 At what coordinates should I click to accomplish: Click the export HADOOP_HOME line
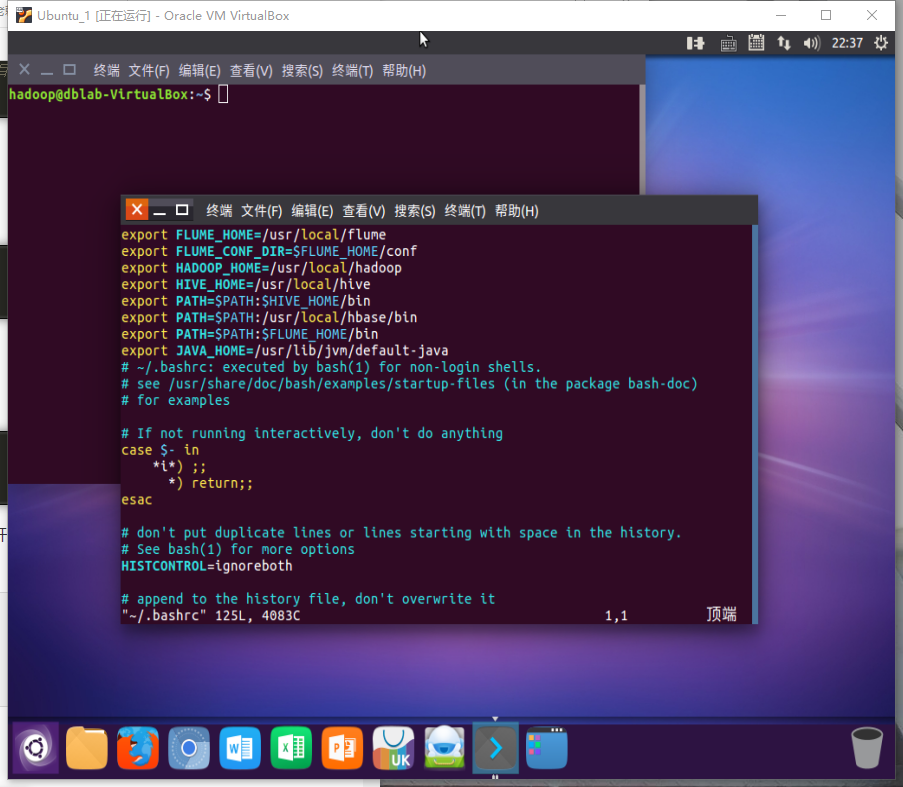[261, 268]
